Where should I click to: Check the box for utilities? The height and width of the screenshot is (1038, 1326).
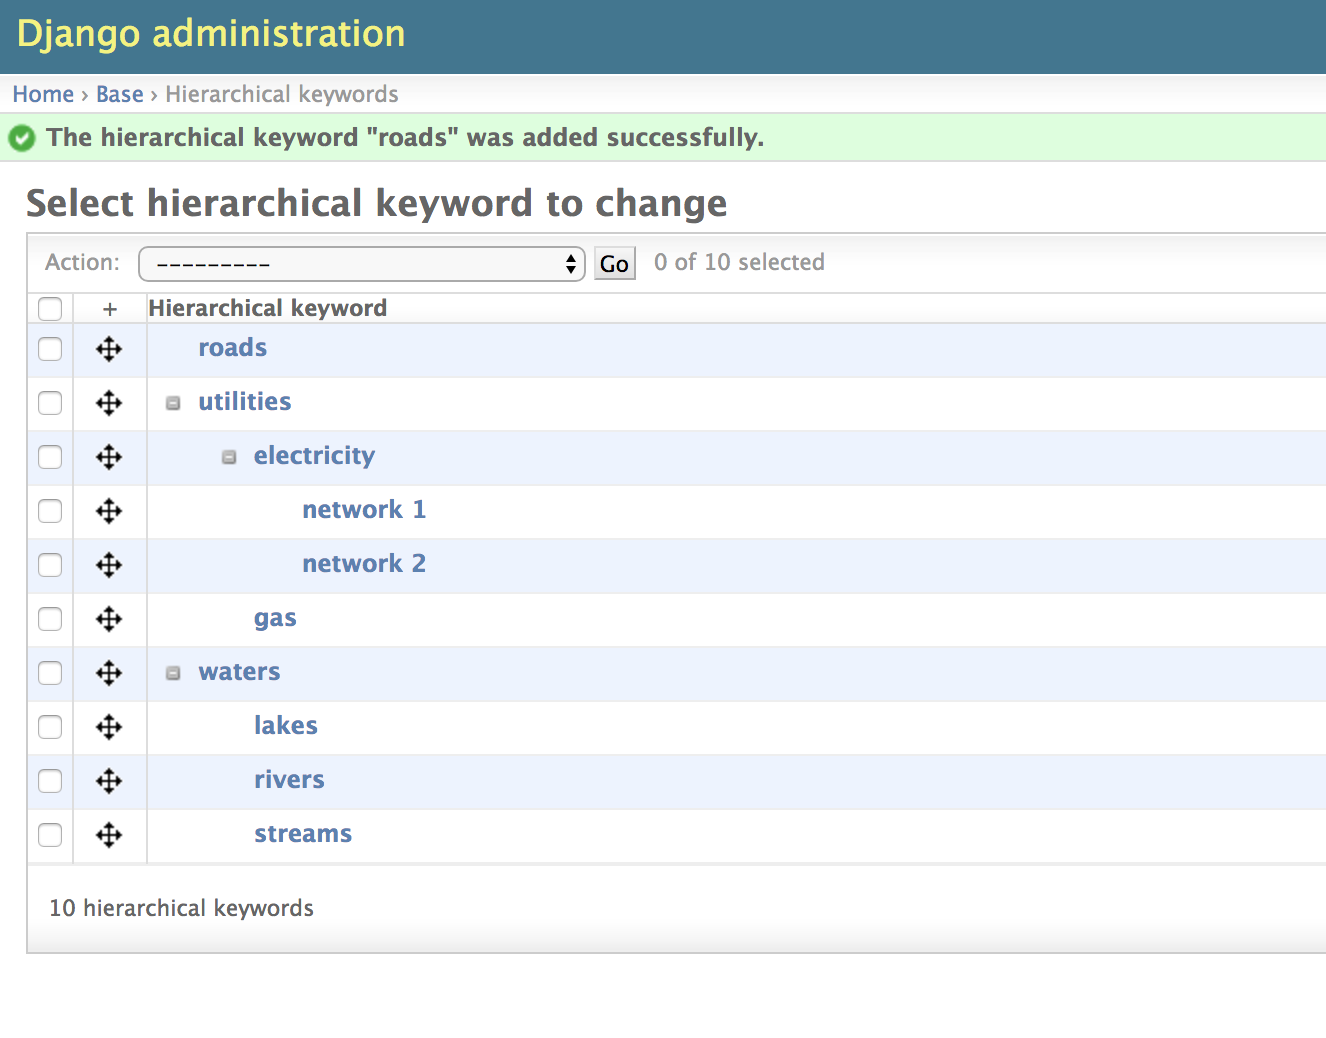click(x=50, y=403)
